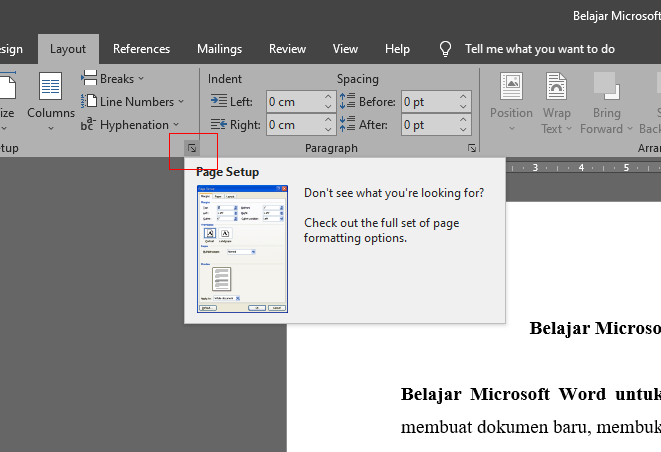Click the Spacing Before value field
The width and height of the screenshot is (661, 452).
pos(429,102)
